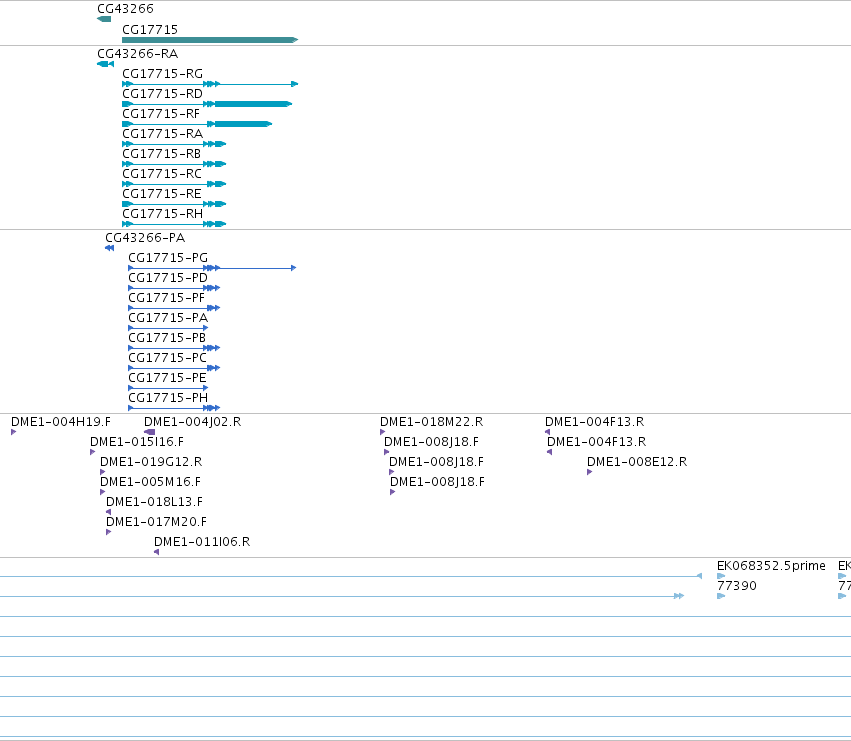The width and height of the screenshot is (851, 741).
Task: Click the EK068352.5prime feature label
Action: (771, 566)
